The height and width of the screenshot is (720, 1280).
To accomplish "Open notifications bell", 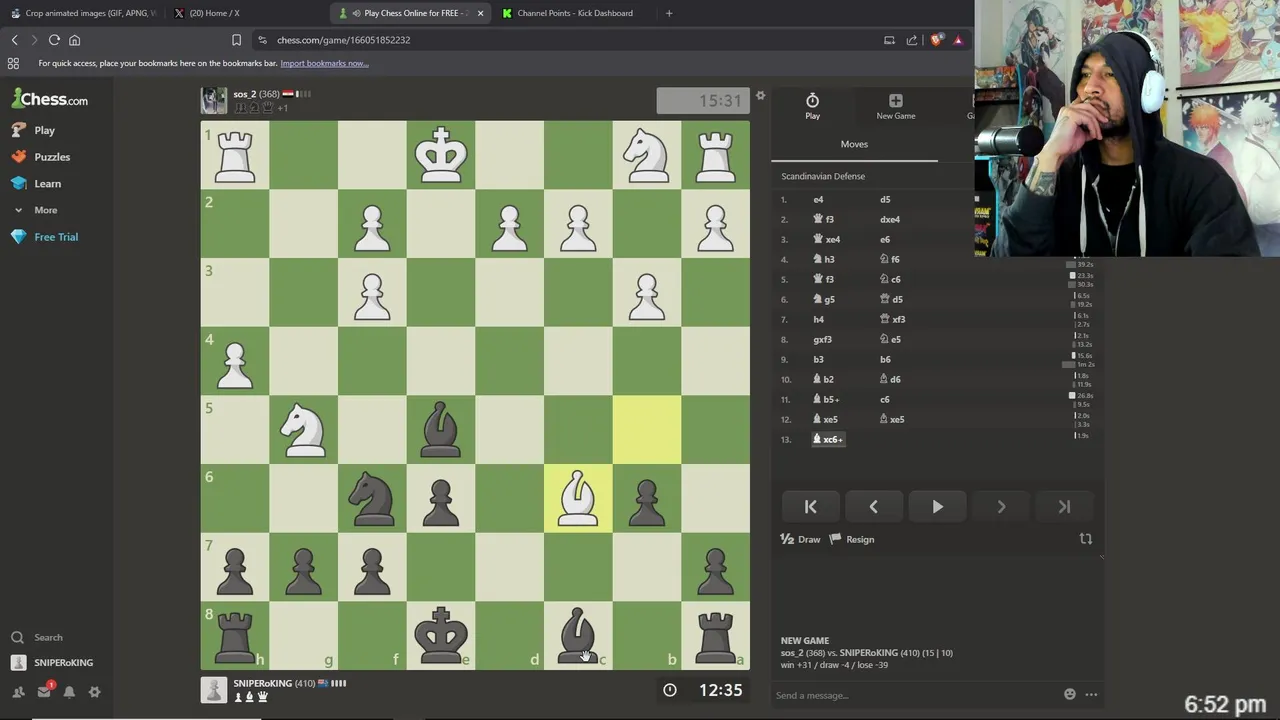I will 69,692.
